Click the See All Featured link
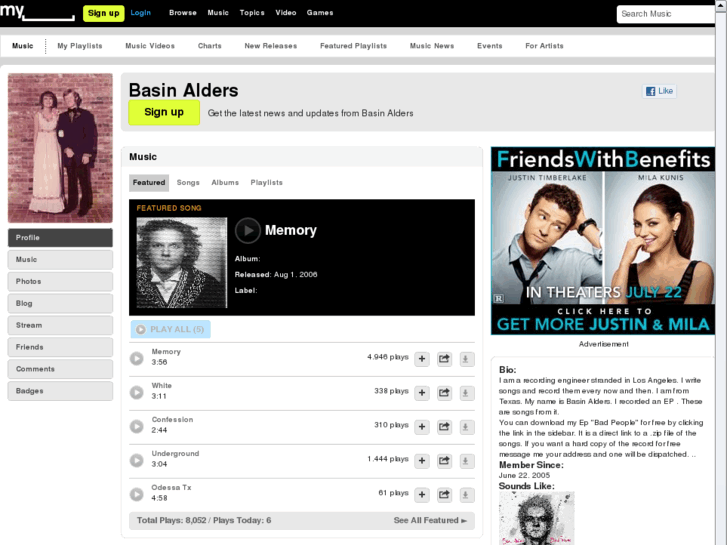727x545 pixels. [x=430, y=520]
